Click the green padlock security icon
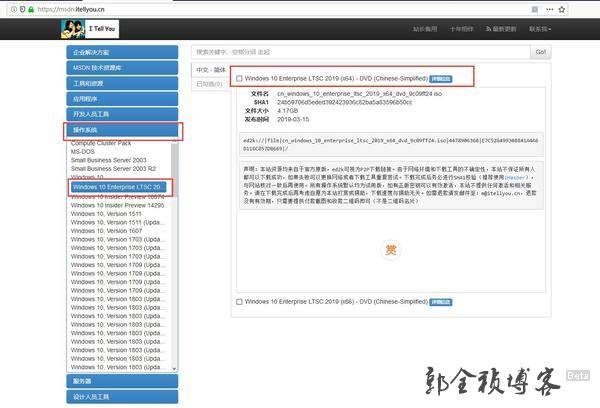The image size is (600, 408). 31,9
